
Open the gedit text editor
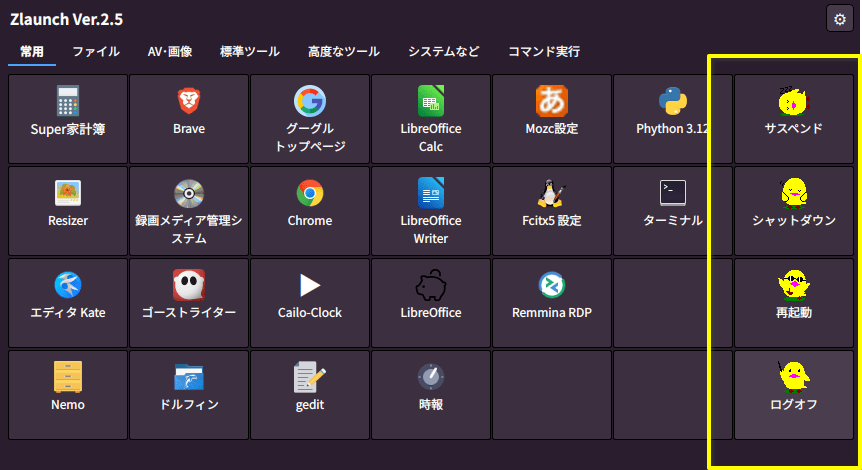point(310,395)
